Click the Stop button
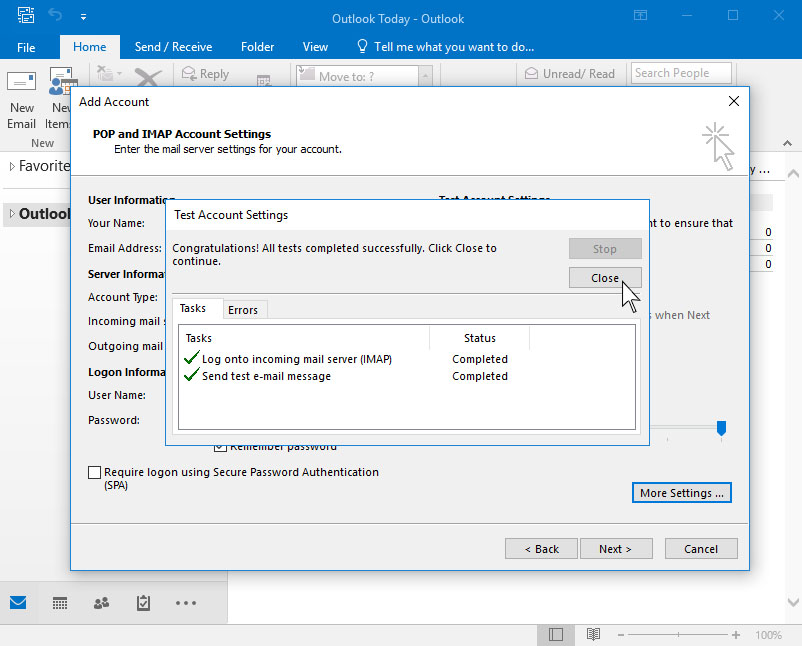This screenshot has height=646, width=802. coord(605,249)
